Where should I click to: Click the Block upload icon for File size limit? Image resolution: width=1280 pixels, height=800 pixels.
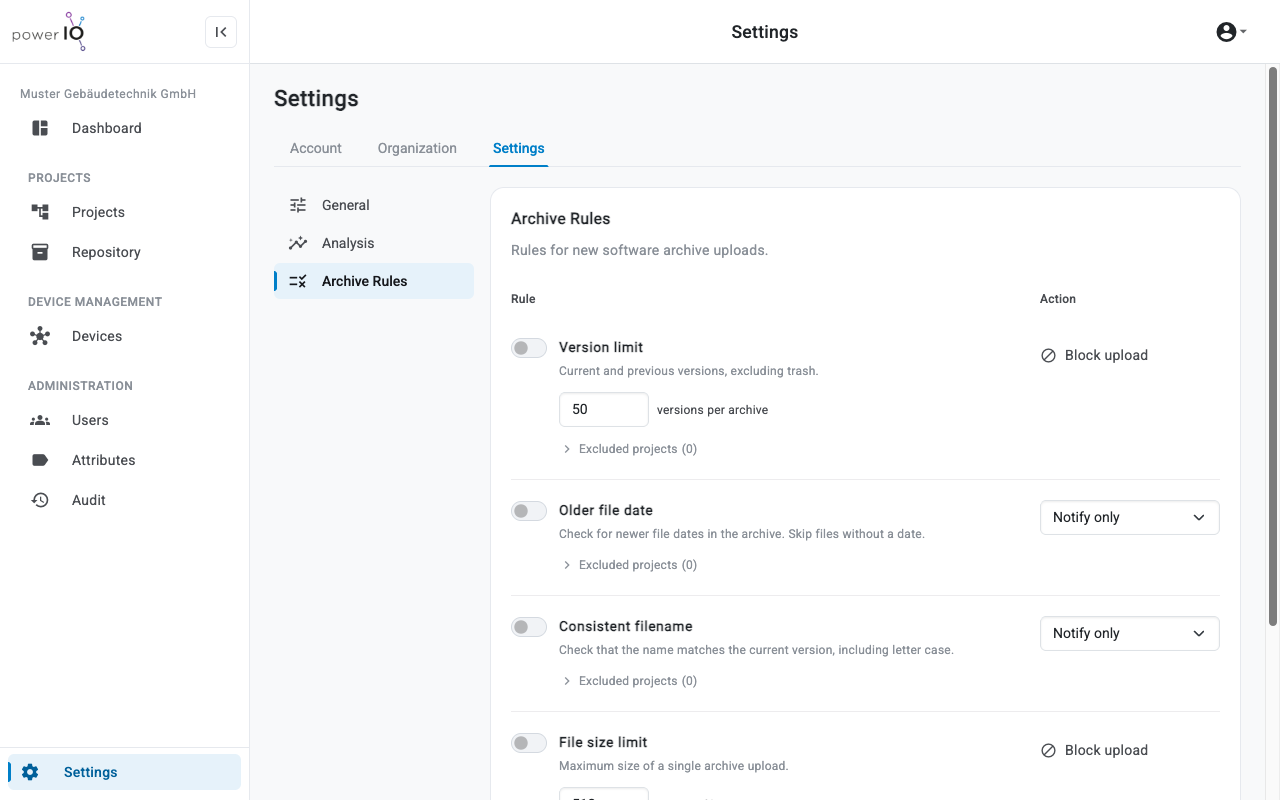[1048, 750]
